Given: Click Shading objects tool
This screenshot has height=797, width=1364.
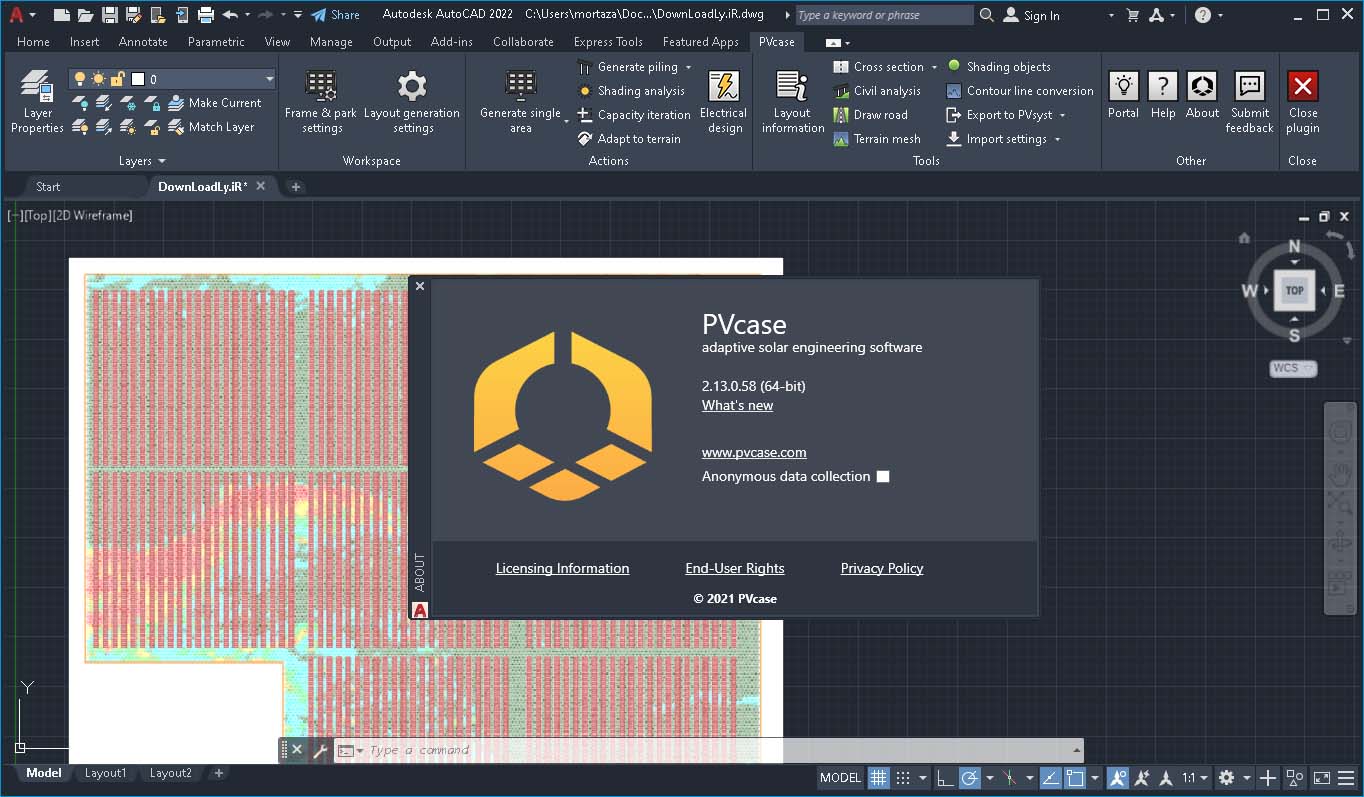Looking at the screenshot, I should (x=999, y=67).
